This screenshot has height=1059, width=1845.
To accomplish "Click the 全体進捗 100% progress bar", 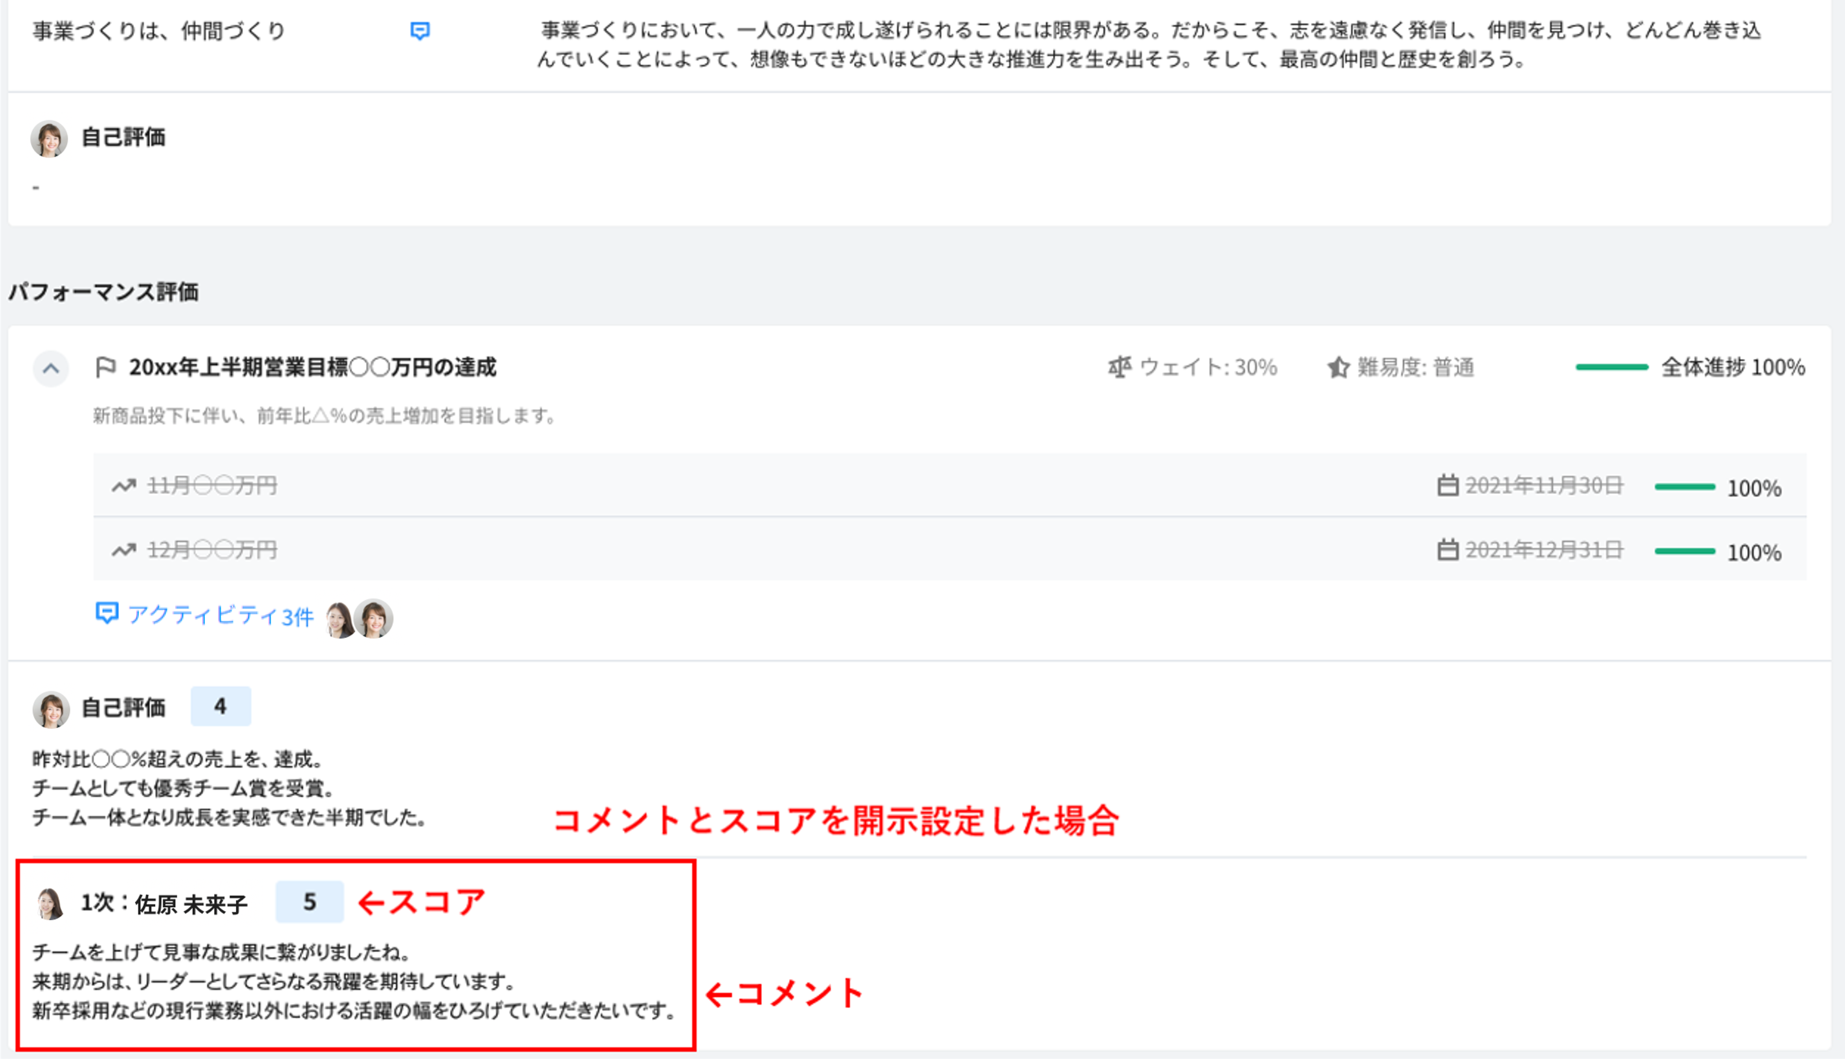I will [1611, 368].
